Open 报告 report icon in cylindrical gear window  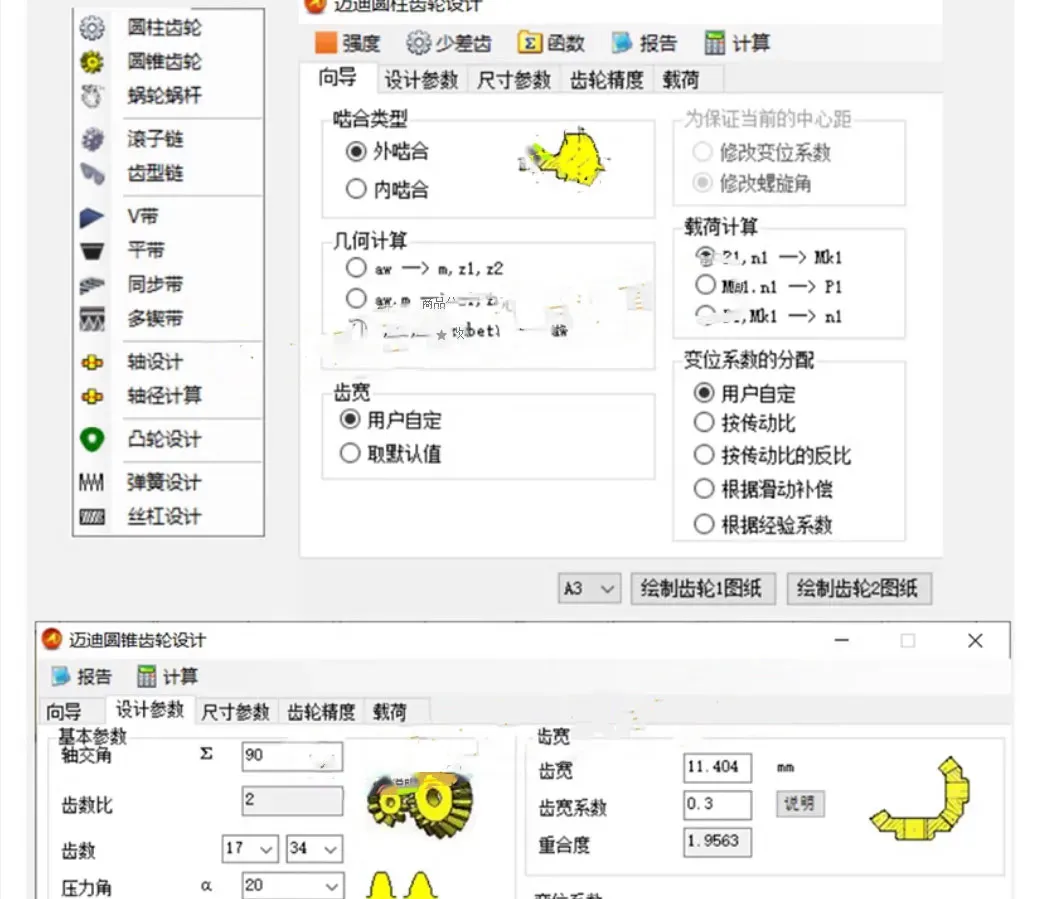point(622,43)
